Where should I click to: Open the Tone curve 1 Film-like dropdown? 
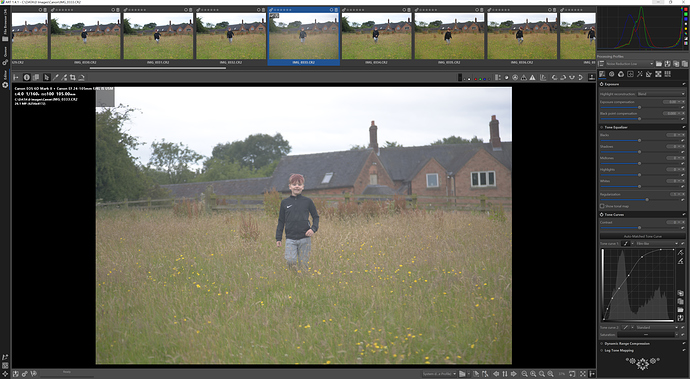coord(657,243)
